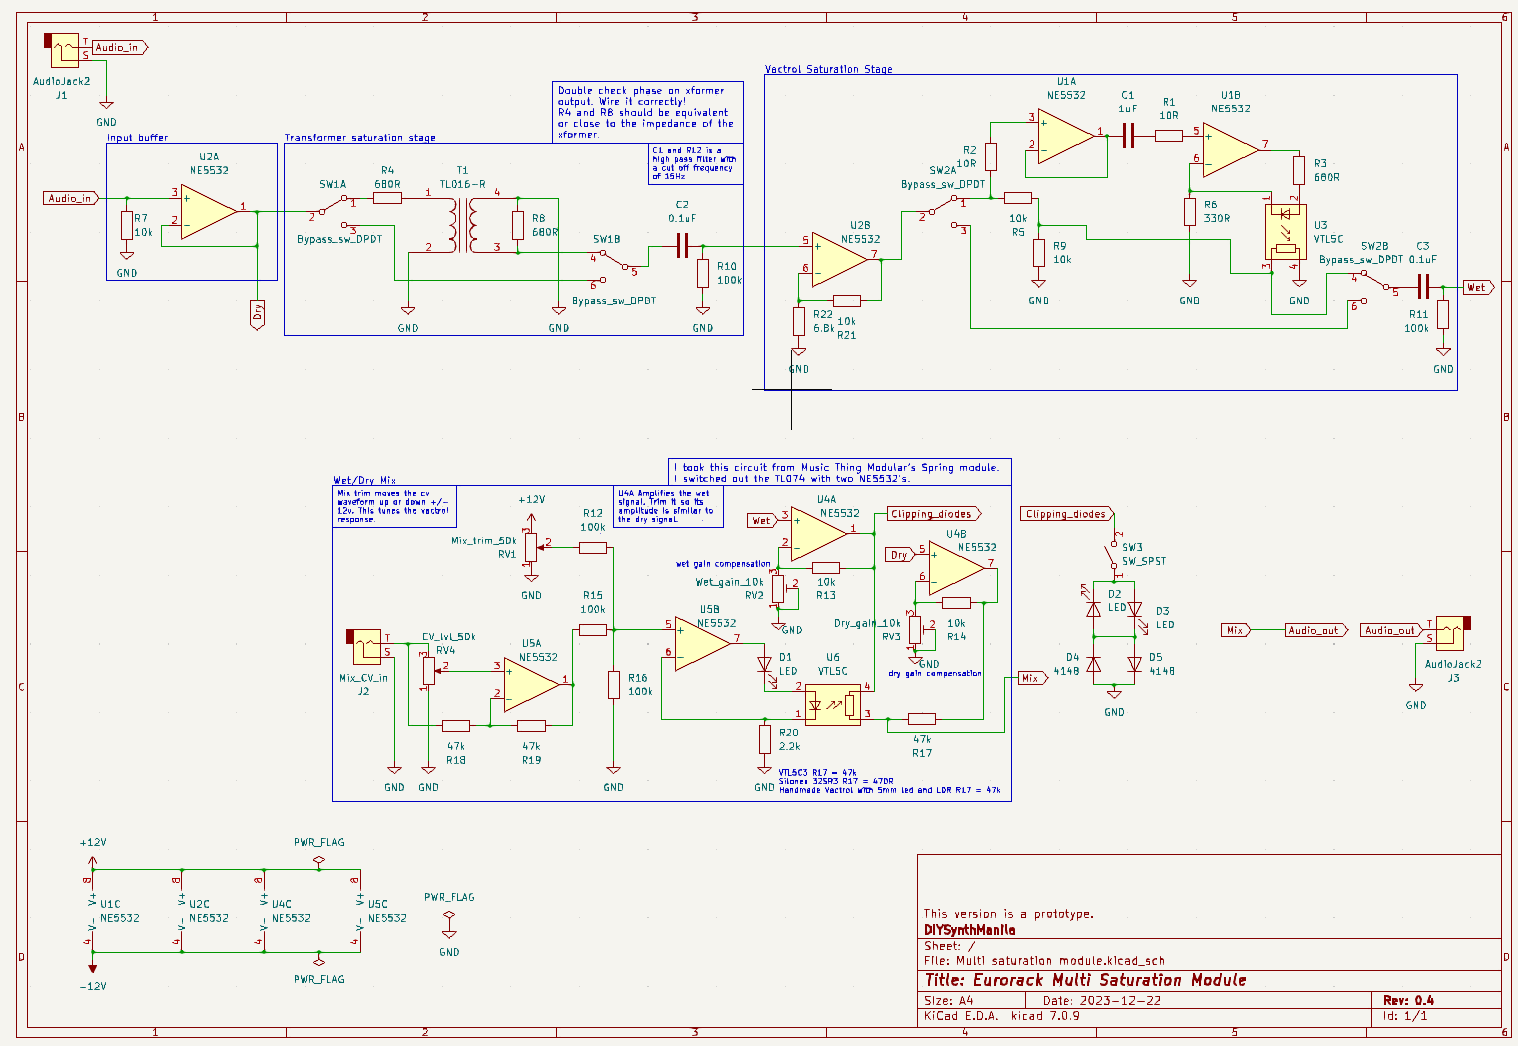Select the 'Vactrol Saturation Stage' heading text
This screenshot has width=1518, height=1046.
click(829, 69)
